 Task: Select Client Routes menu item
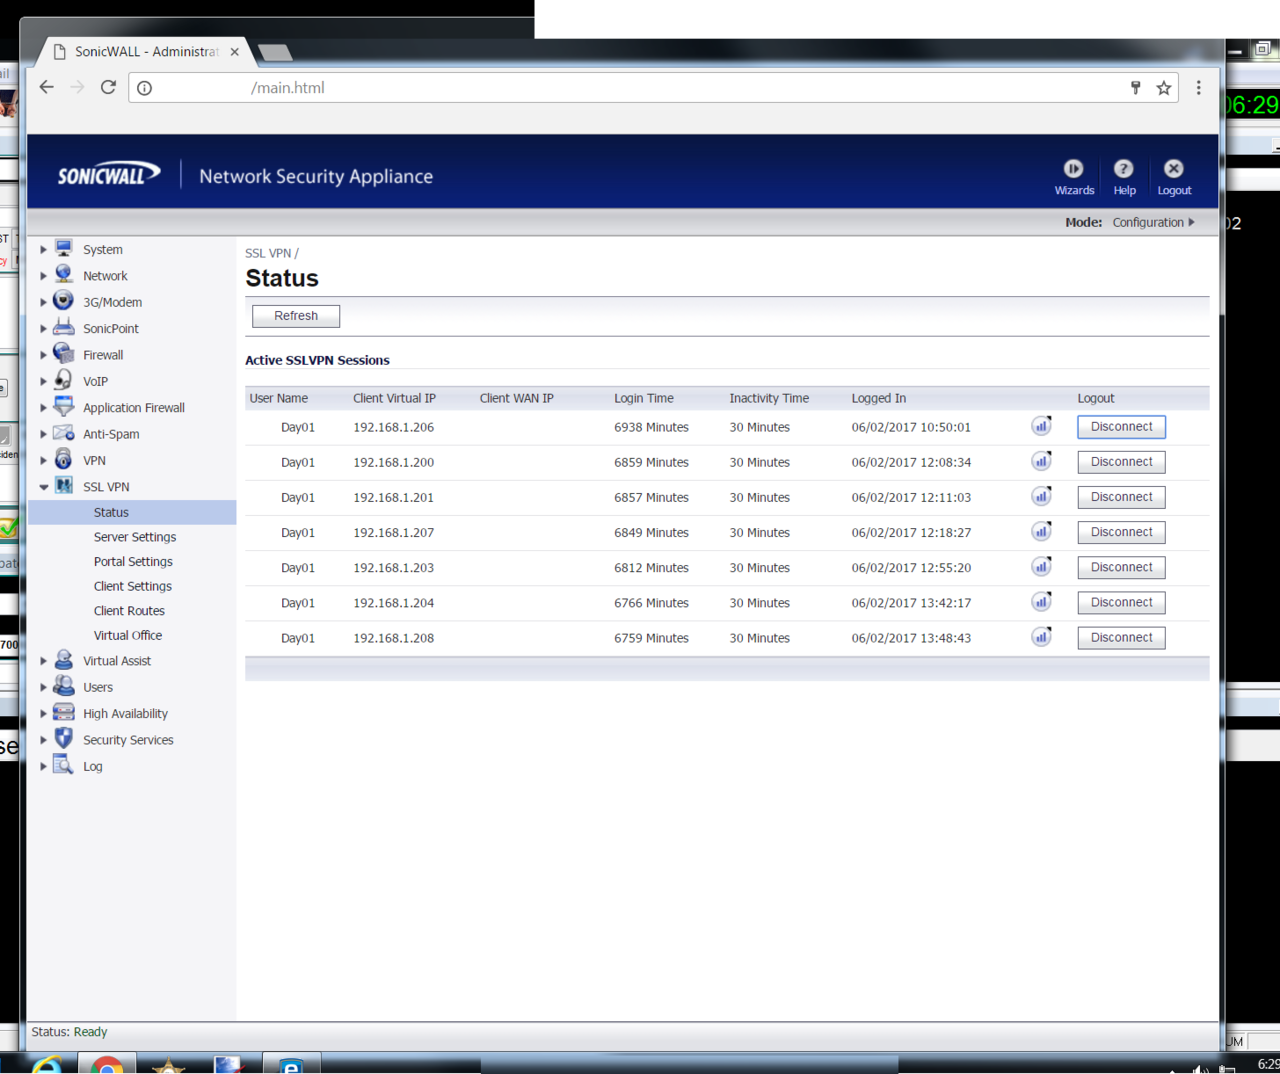point(129,611)
